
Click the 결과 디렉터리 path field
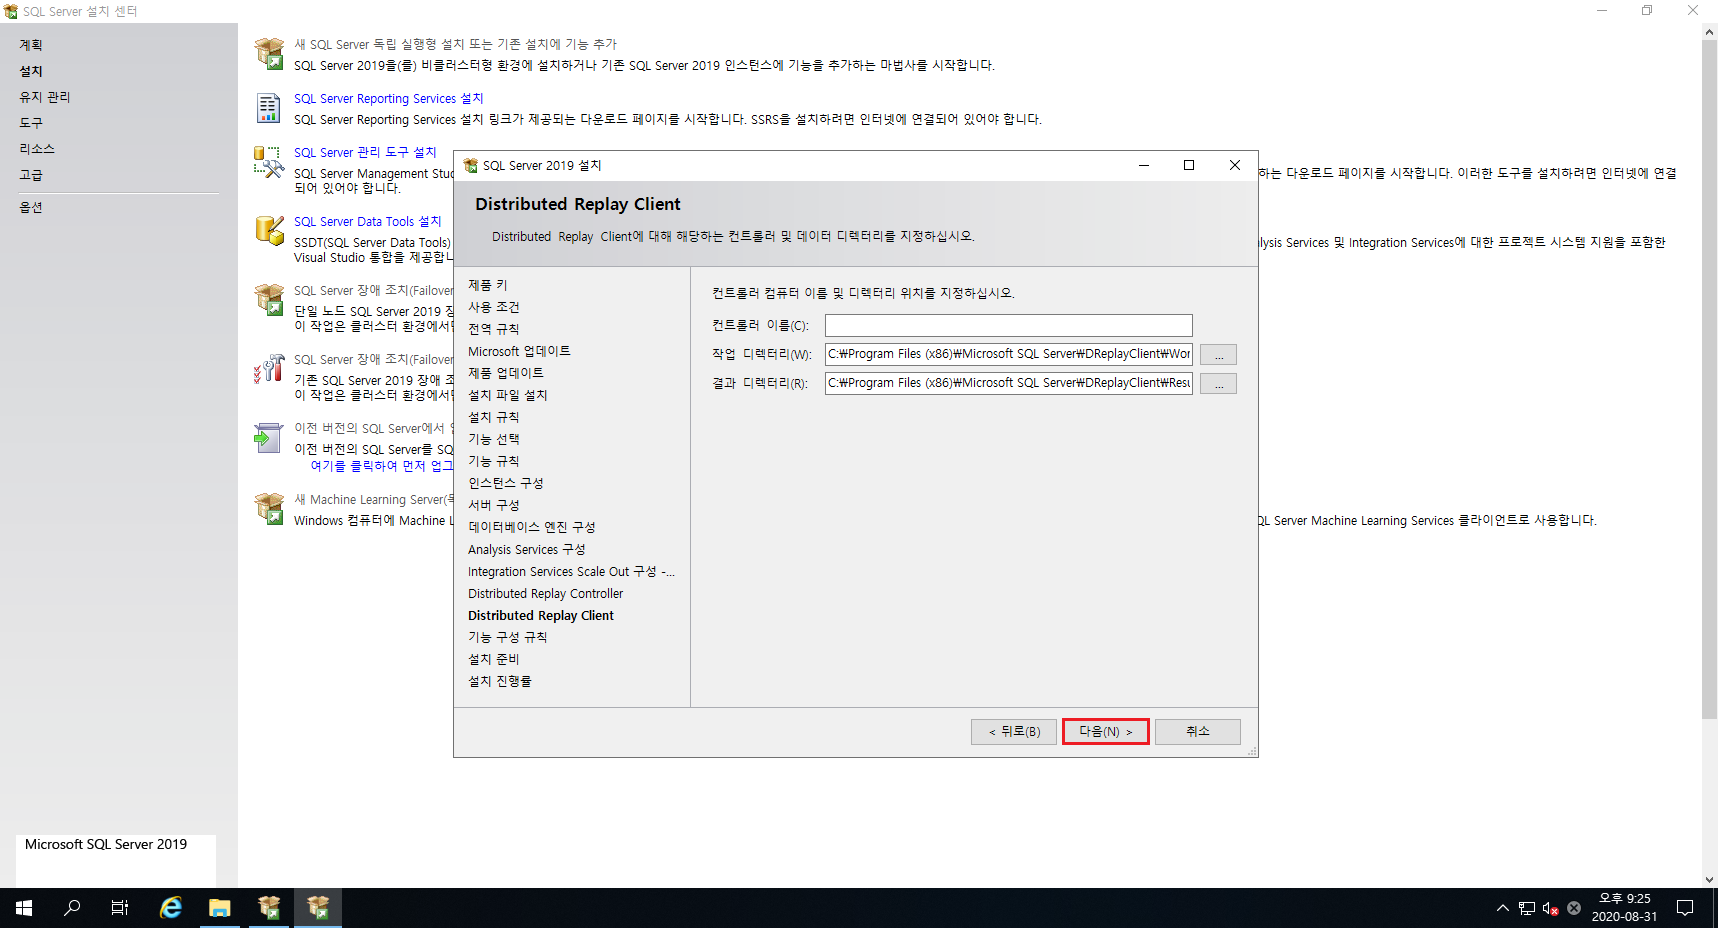(1008, 383)
